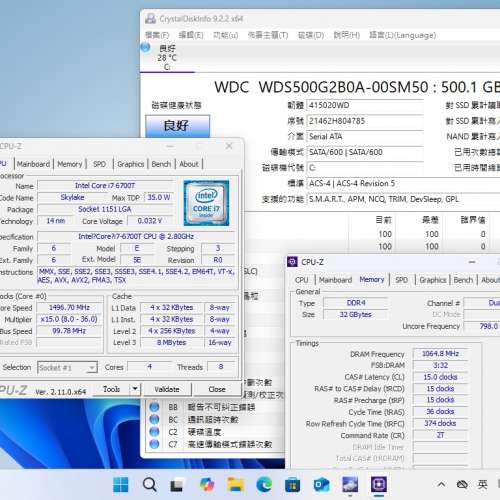Click the OneDrive cloud tray icon

coord(462,484)
